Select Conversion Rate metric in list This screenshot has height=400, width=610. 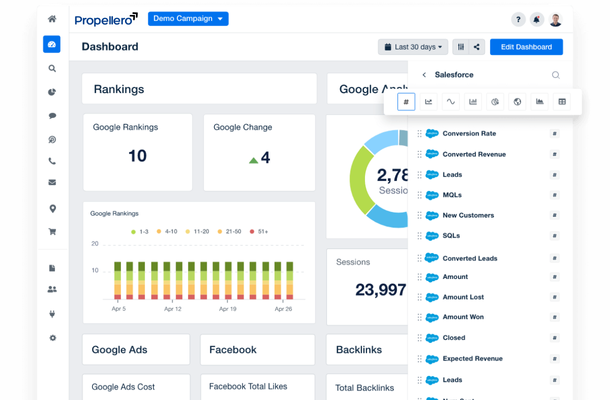(x=468, y=133)
